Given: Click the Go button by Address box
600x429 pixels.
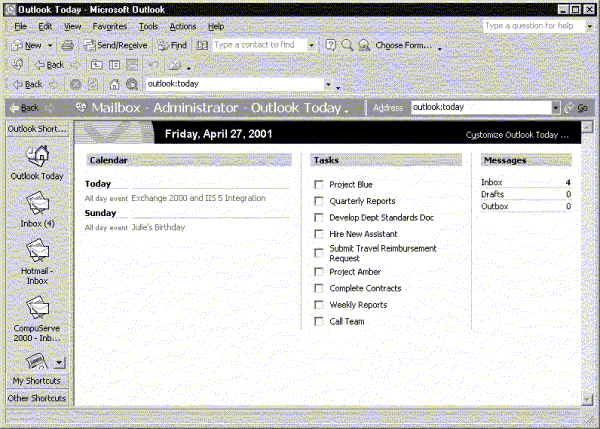Looking at the screenshot, I should point(576,108).
